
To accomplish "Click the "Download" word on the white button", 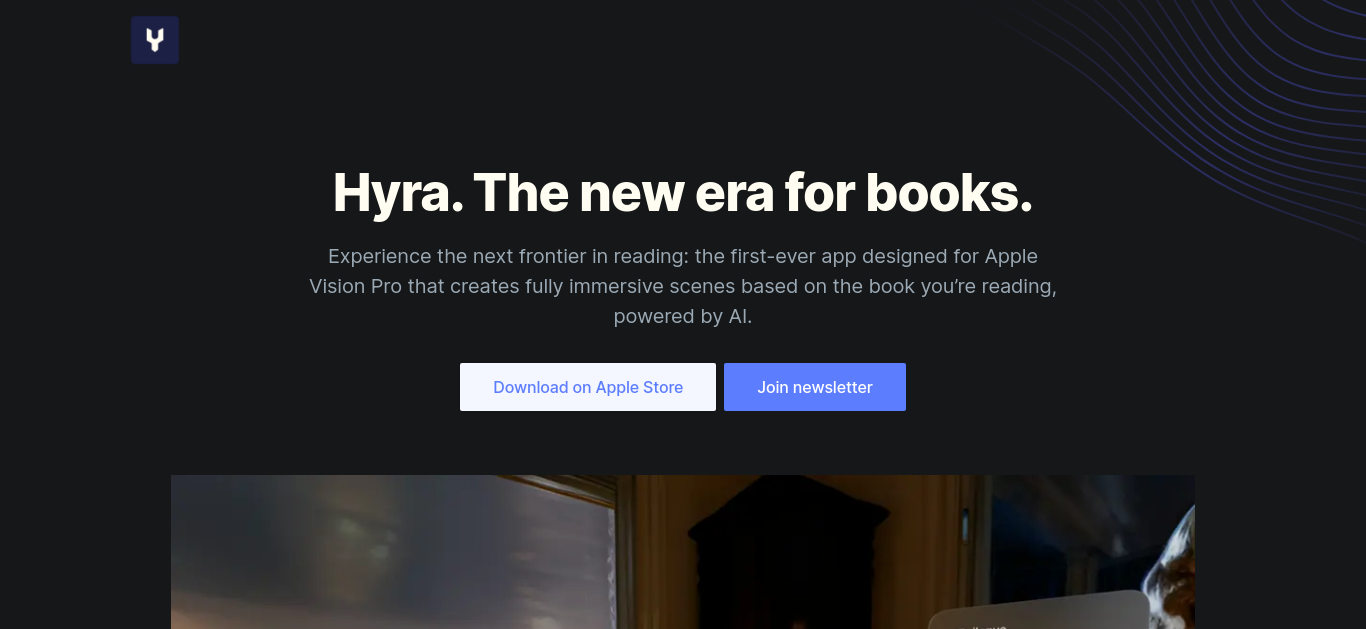I will coord(531,387).
